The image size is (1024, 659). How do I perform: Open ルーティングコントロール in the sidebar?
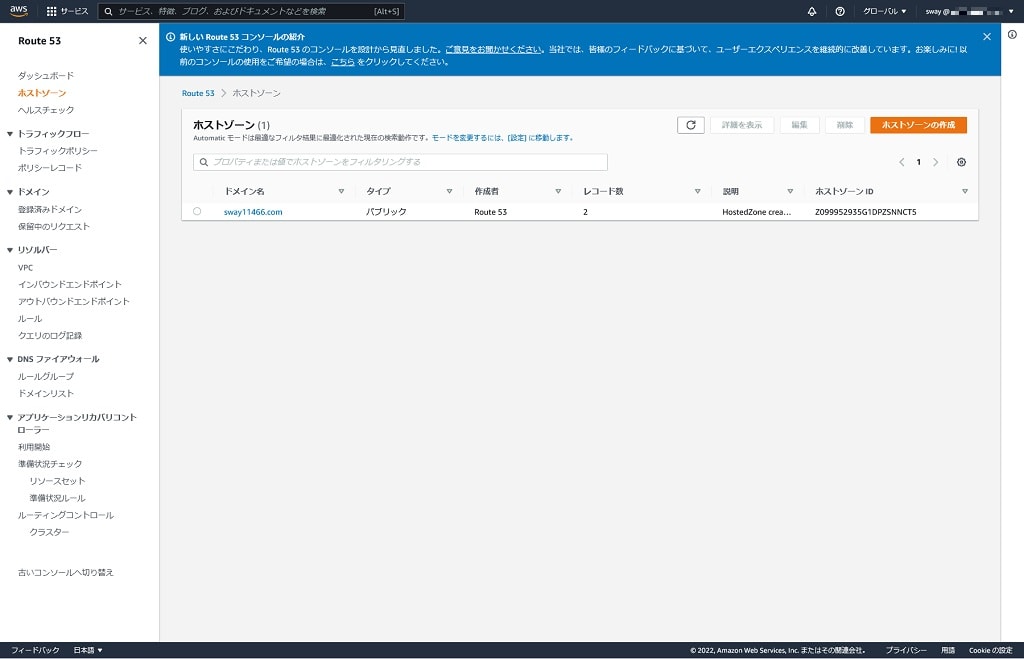pyautogui.click(x=65, y=515)
